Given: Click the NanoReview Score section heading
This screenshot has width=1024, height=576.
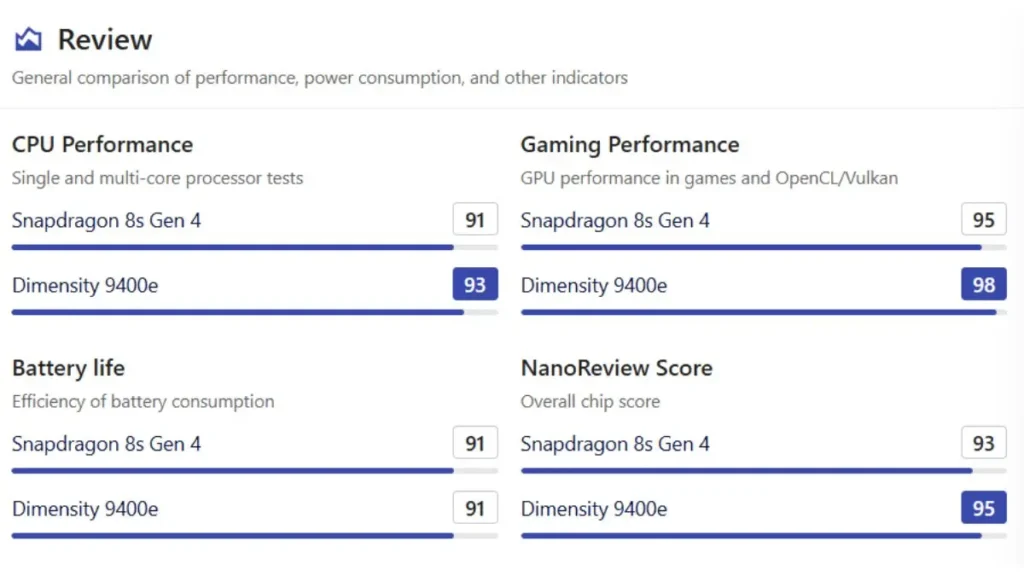Looking at the screenshot, I should coord(616,368).
